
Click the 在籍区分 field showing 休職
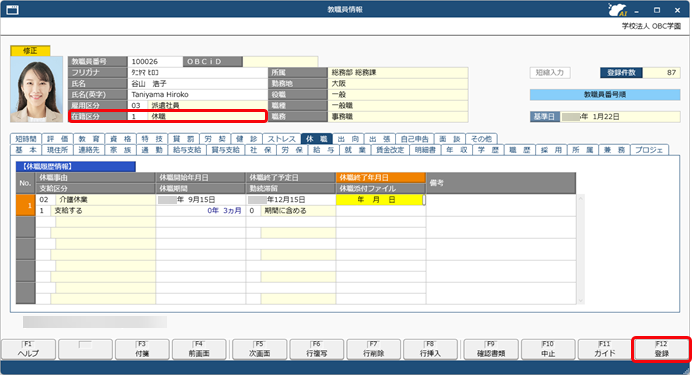[x=197, y=116]
